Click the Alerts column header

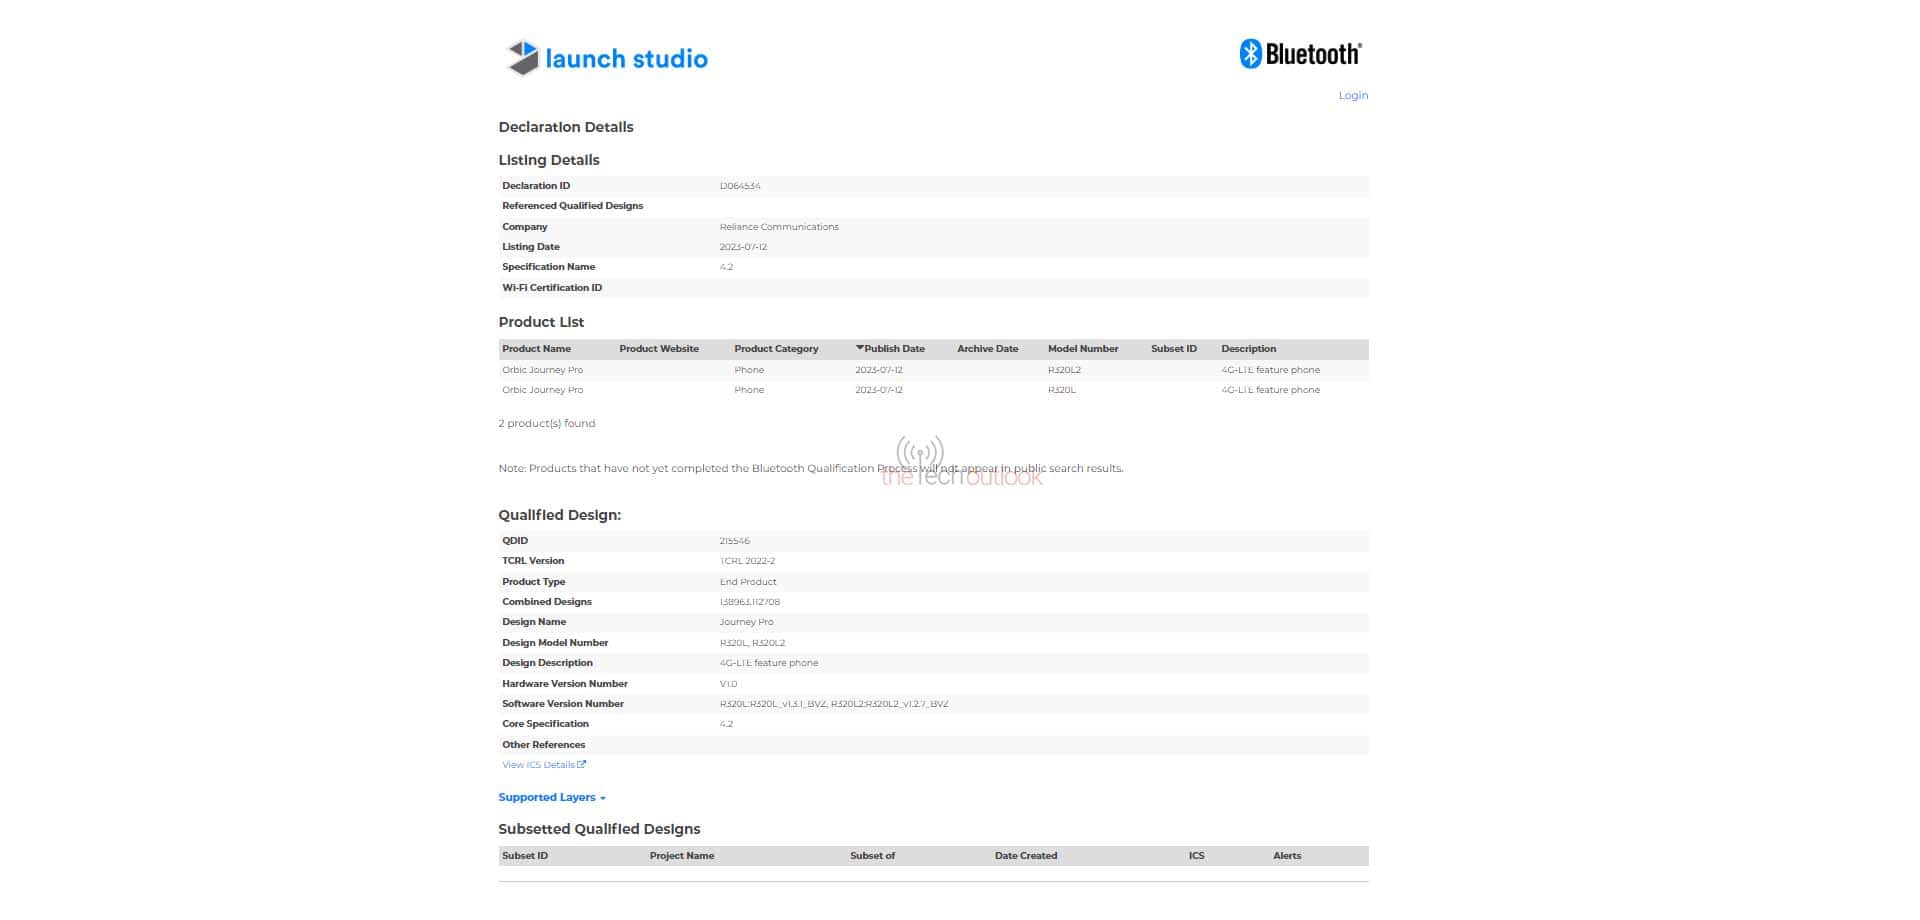[x=1287, y=856]
